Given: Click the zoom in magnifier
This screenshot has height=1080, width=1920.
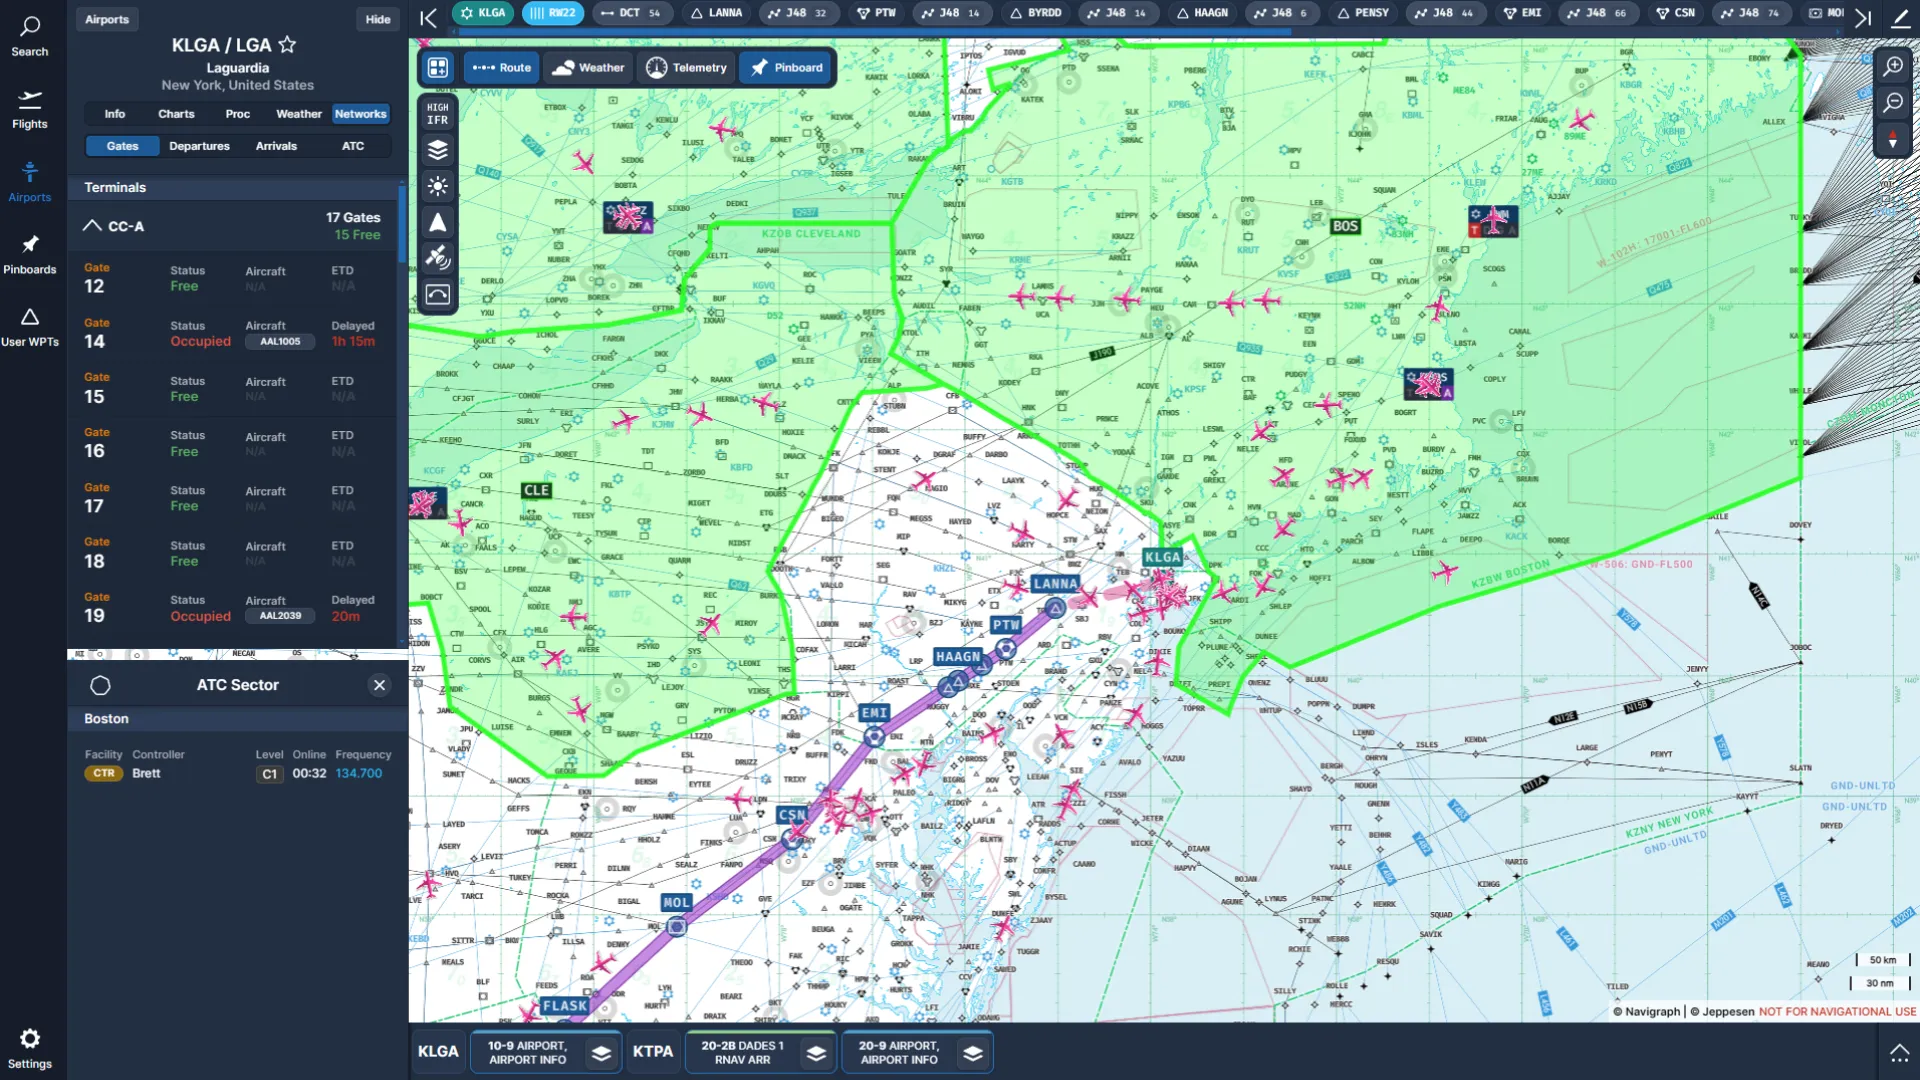Looking at the screenshot, I should tap(1893, 66).
